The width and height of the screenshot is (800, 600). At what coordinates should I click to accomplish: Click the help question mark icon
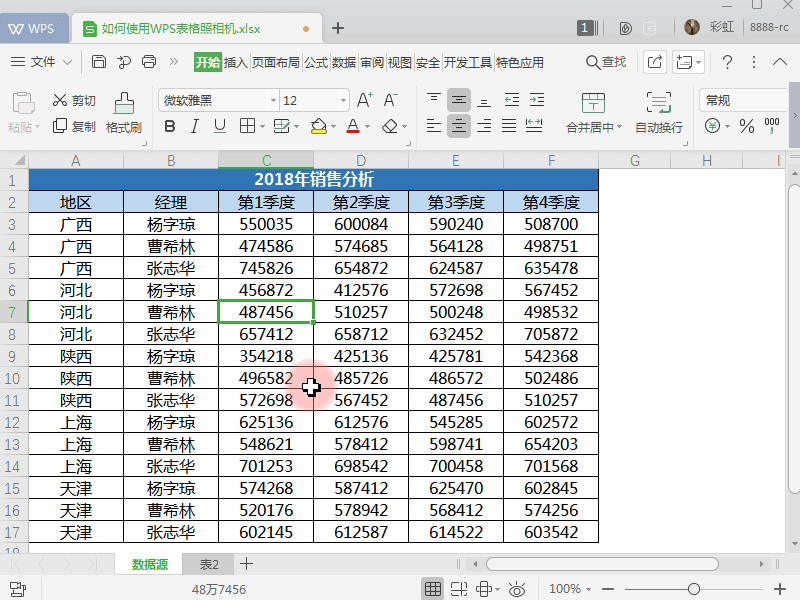tap(728, 62)
